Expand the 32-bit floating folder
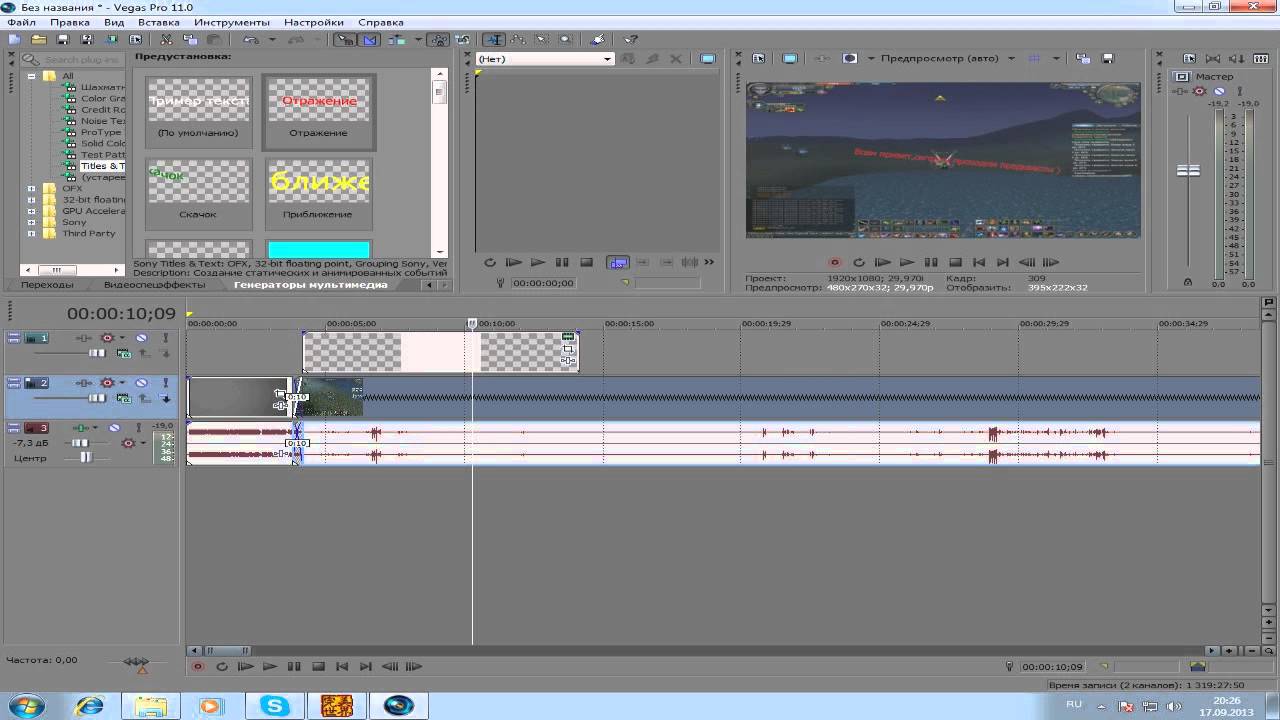Viewport: 1280px width, 720px height. point(32,199)
